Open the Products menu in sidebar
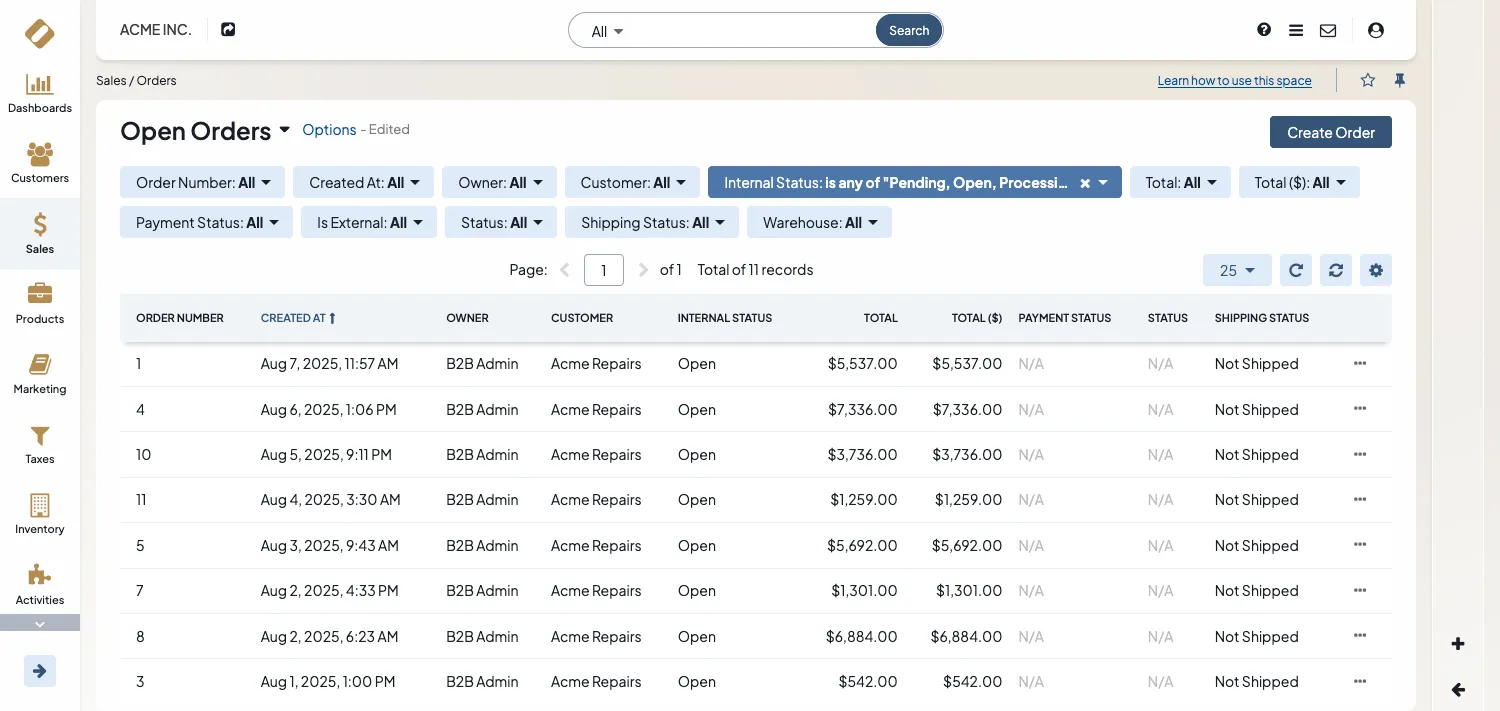This screenshot has width=1500, height=711. (40, 304)
